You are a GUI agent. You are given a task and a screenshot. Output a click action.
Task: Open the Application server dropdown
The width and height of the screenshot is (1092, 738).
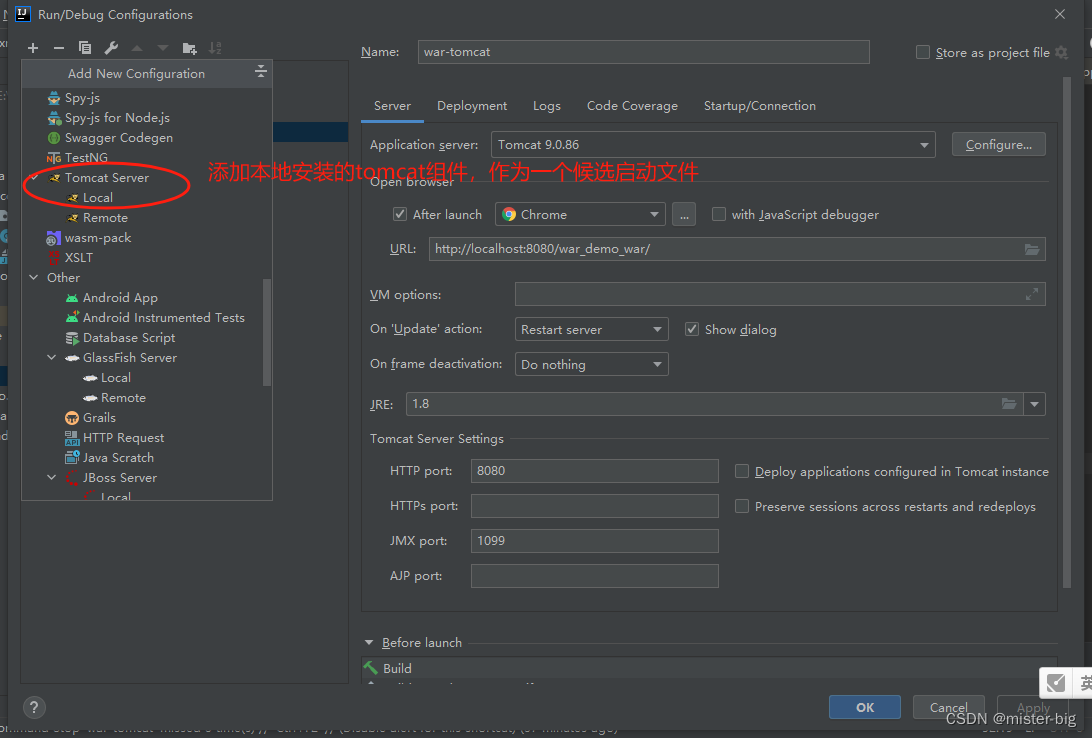(923, 144)
